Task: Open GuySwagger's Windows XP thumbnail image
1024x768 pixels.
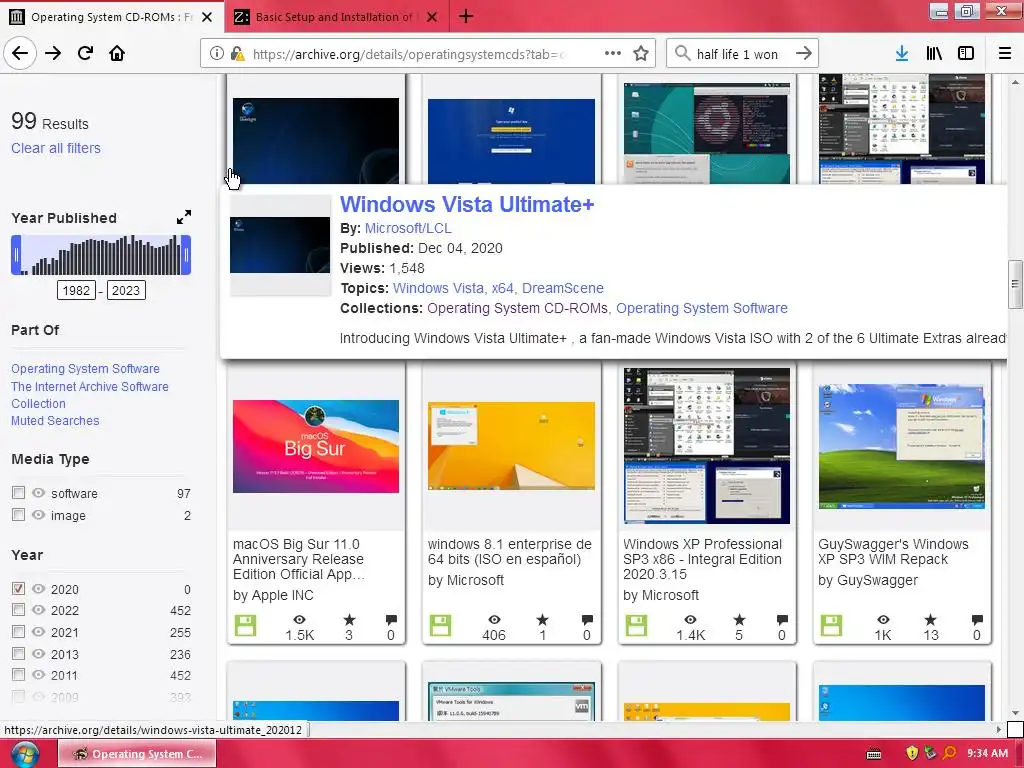Action: (x=902, y=447)
